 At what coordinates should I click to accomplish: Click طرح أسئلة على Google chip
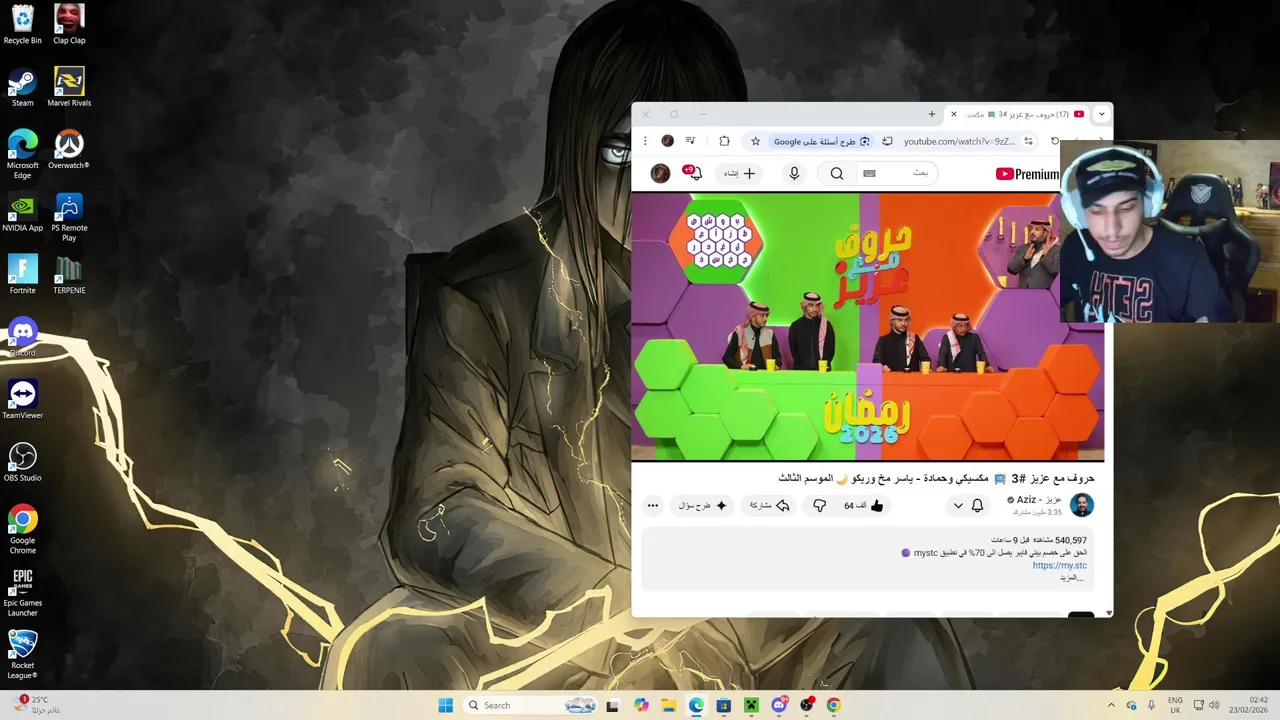point(822,141)
